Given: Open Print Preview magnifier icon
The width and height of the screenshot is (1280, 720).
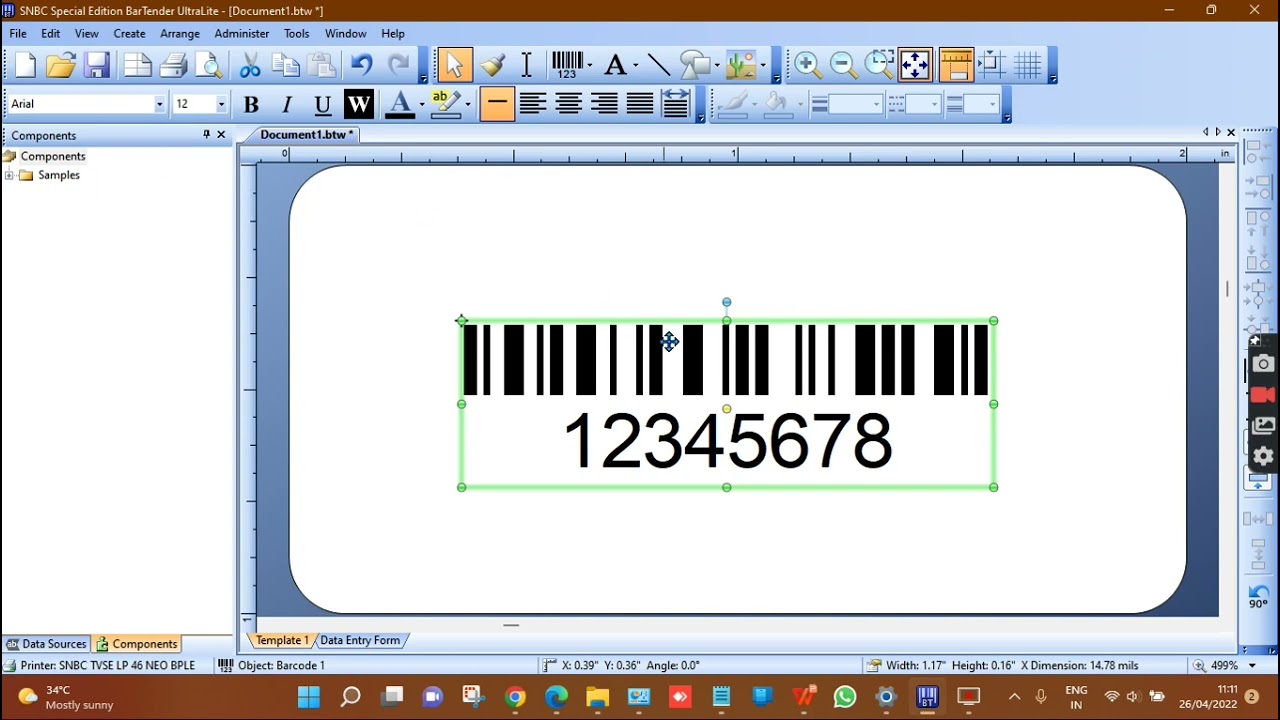Looking at the screenshot, I should point(210,66).
